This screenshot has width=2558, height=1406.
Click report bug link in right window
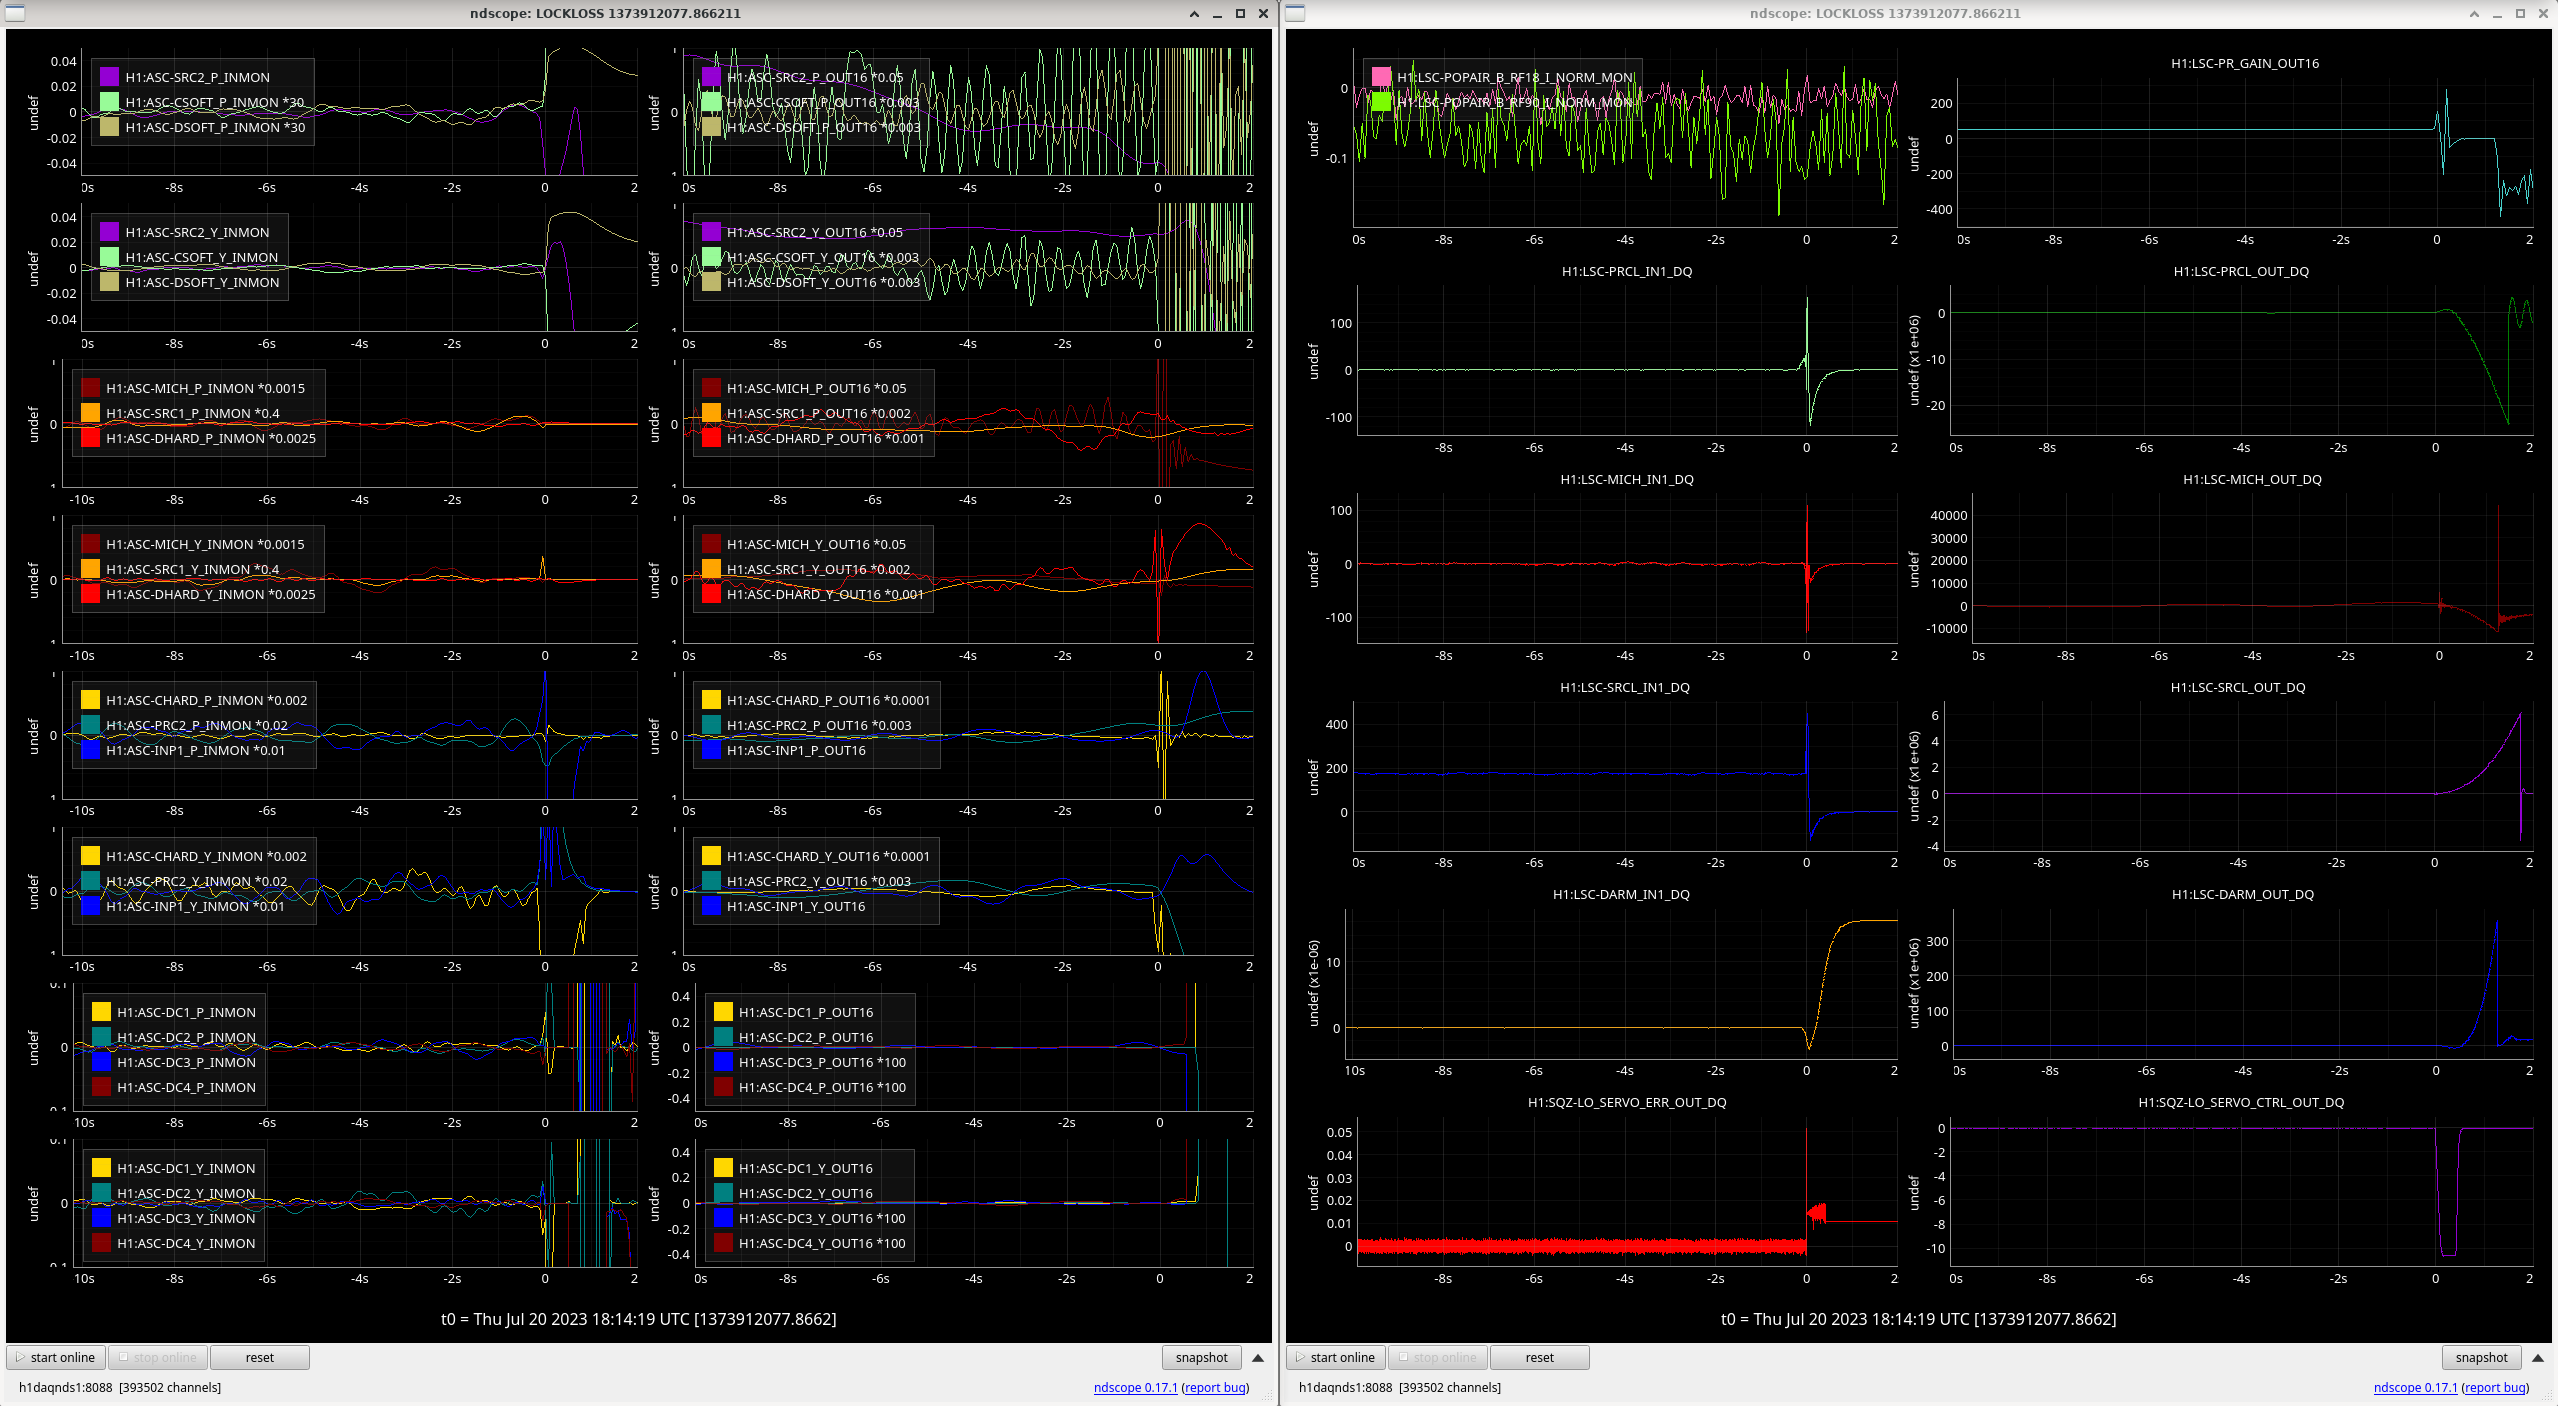tap(2495, 1387)
